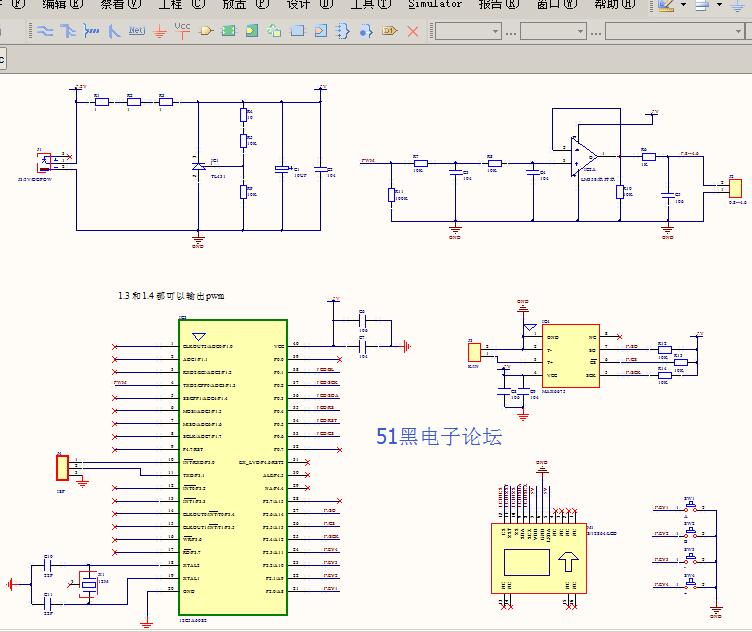Screen dimensions: 752x632
Task: Select the Place Wire tool
Action: [x=46, y=31]
